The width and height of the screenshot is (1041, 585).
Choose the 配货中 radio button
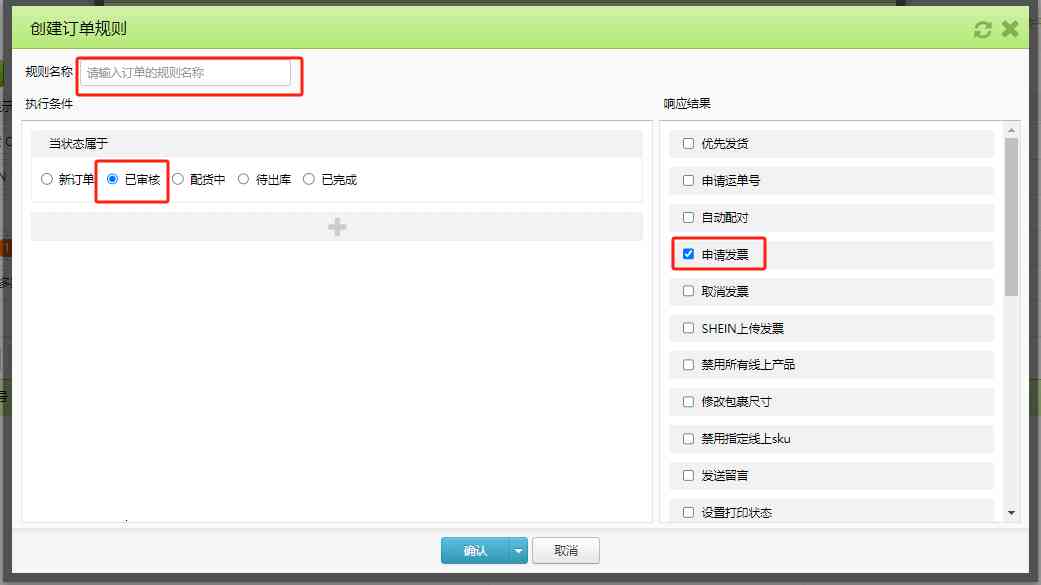[179, 180]
